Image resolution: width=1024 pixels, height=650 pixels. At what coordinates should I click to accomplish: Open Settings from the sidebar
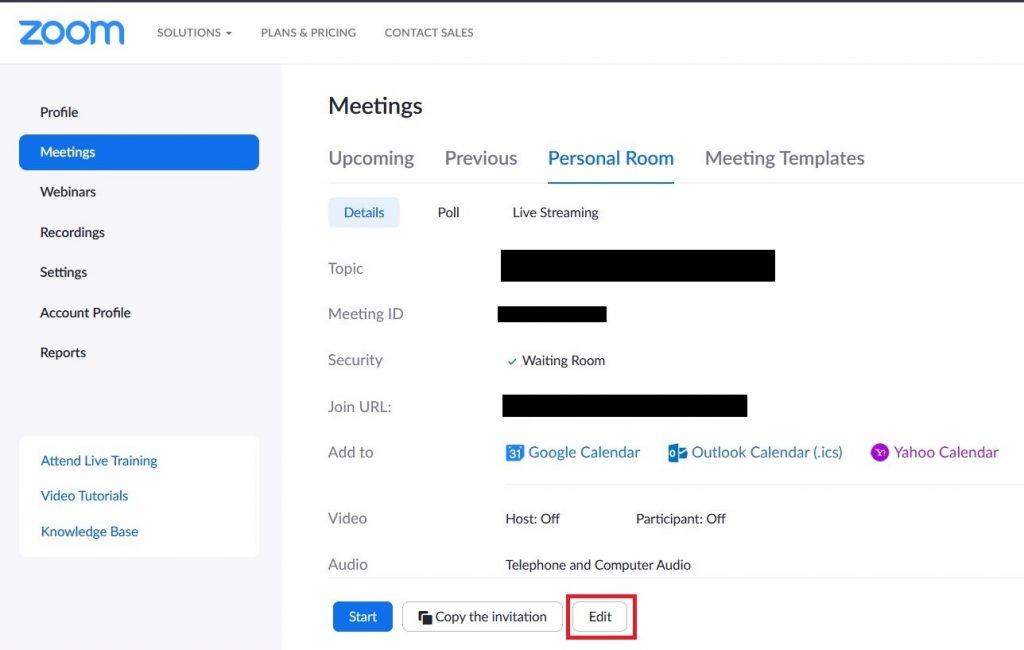(x=63, y=272)
